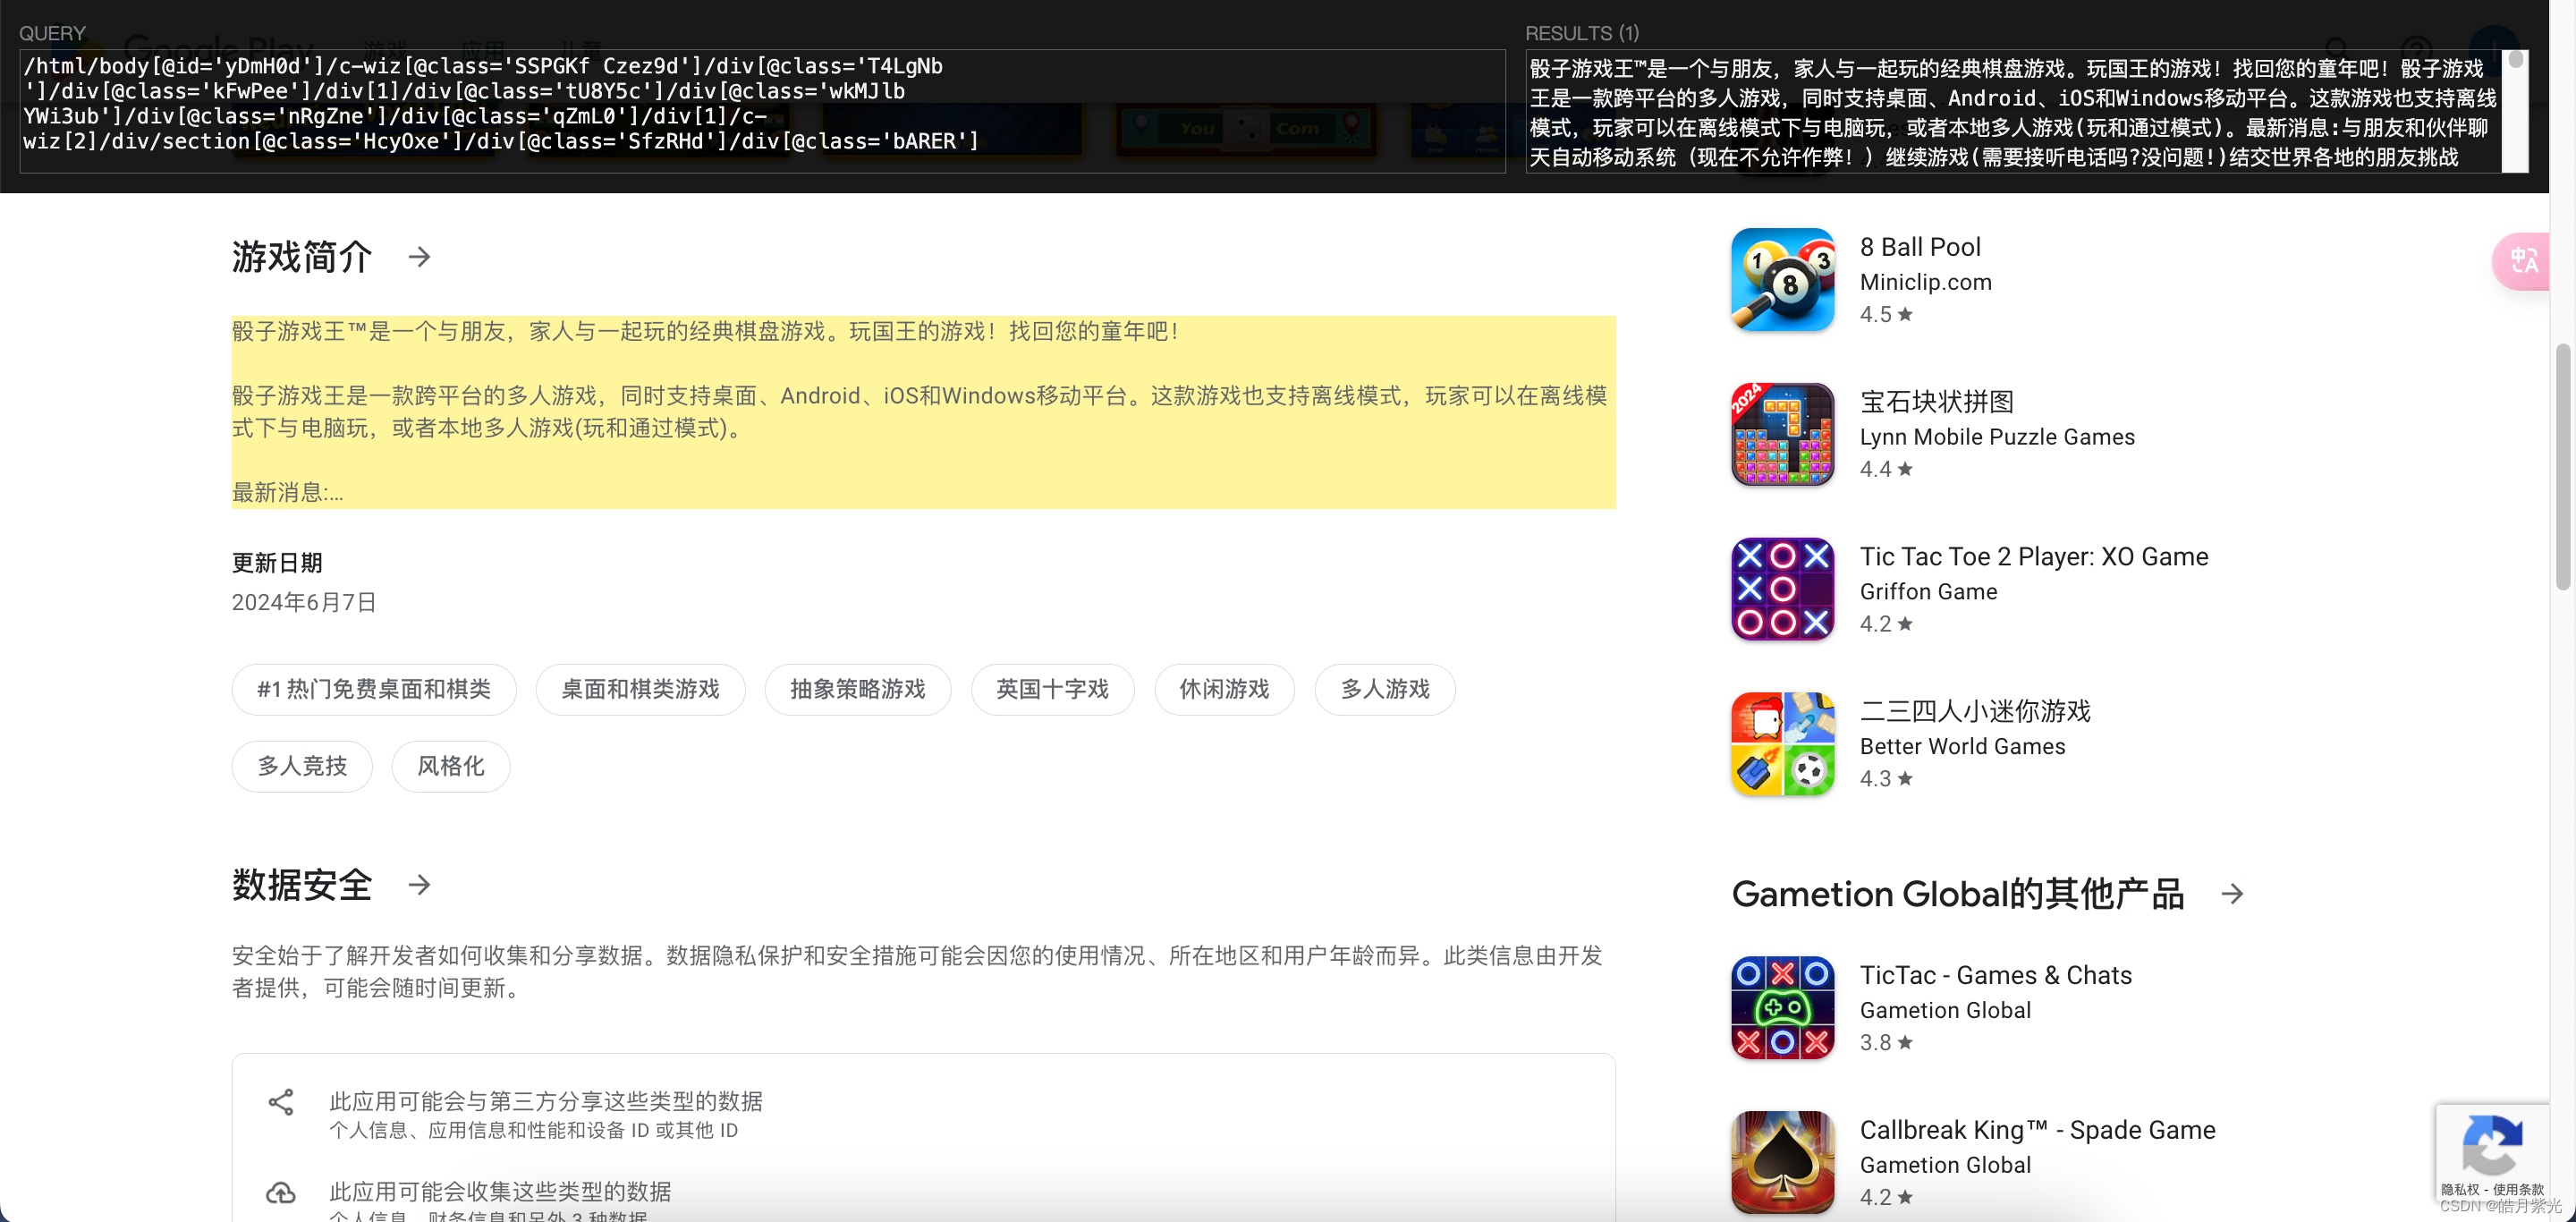The height and width of the screenshot is (1222, 2576).
Task: Open 8 Ball Pool app icon
Action: (1782, 280)
